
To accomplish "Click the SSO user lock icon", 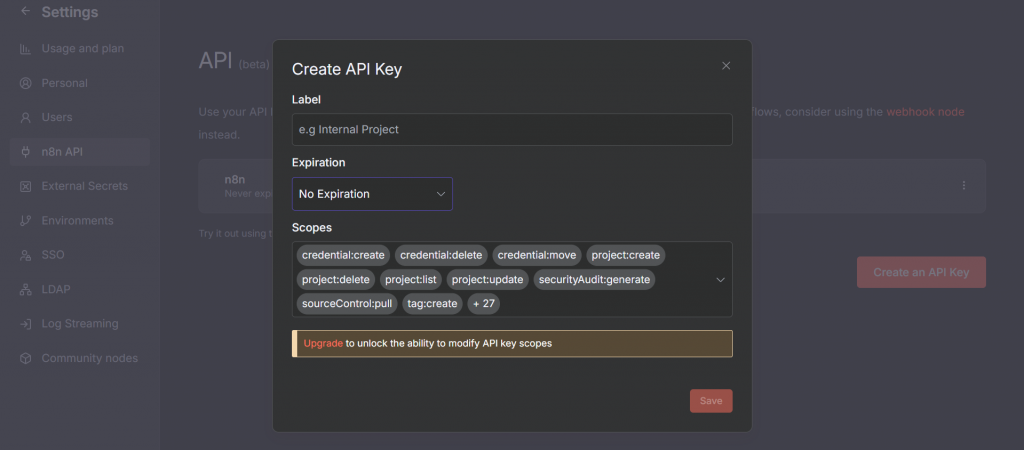I will 25,255.
